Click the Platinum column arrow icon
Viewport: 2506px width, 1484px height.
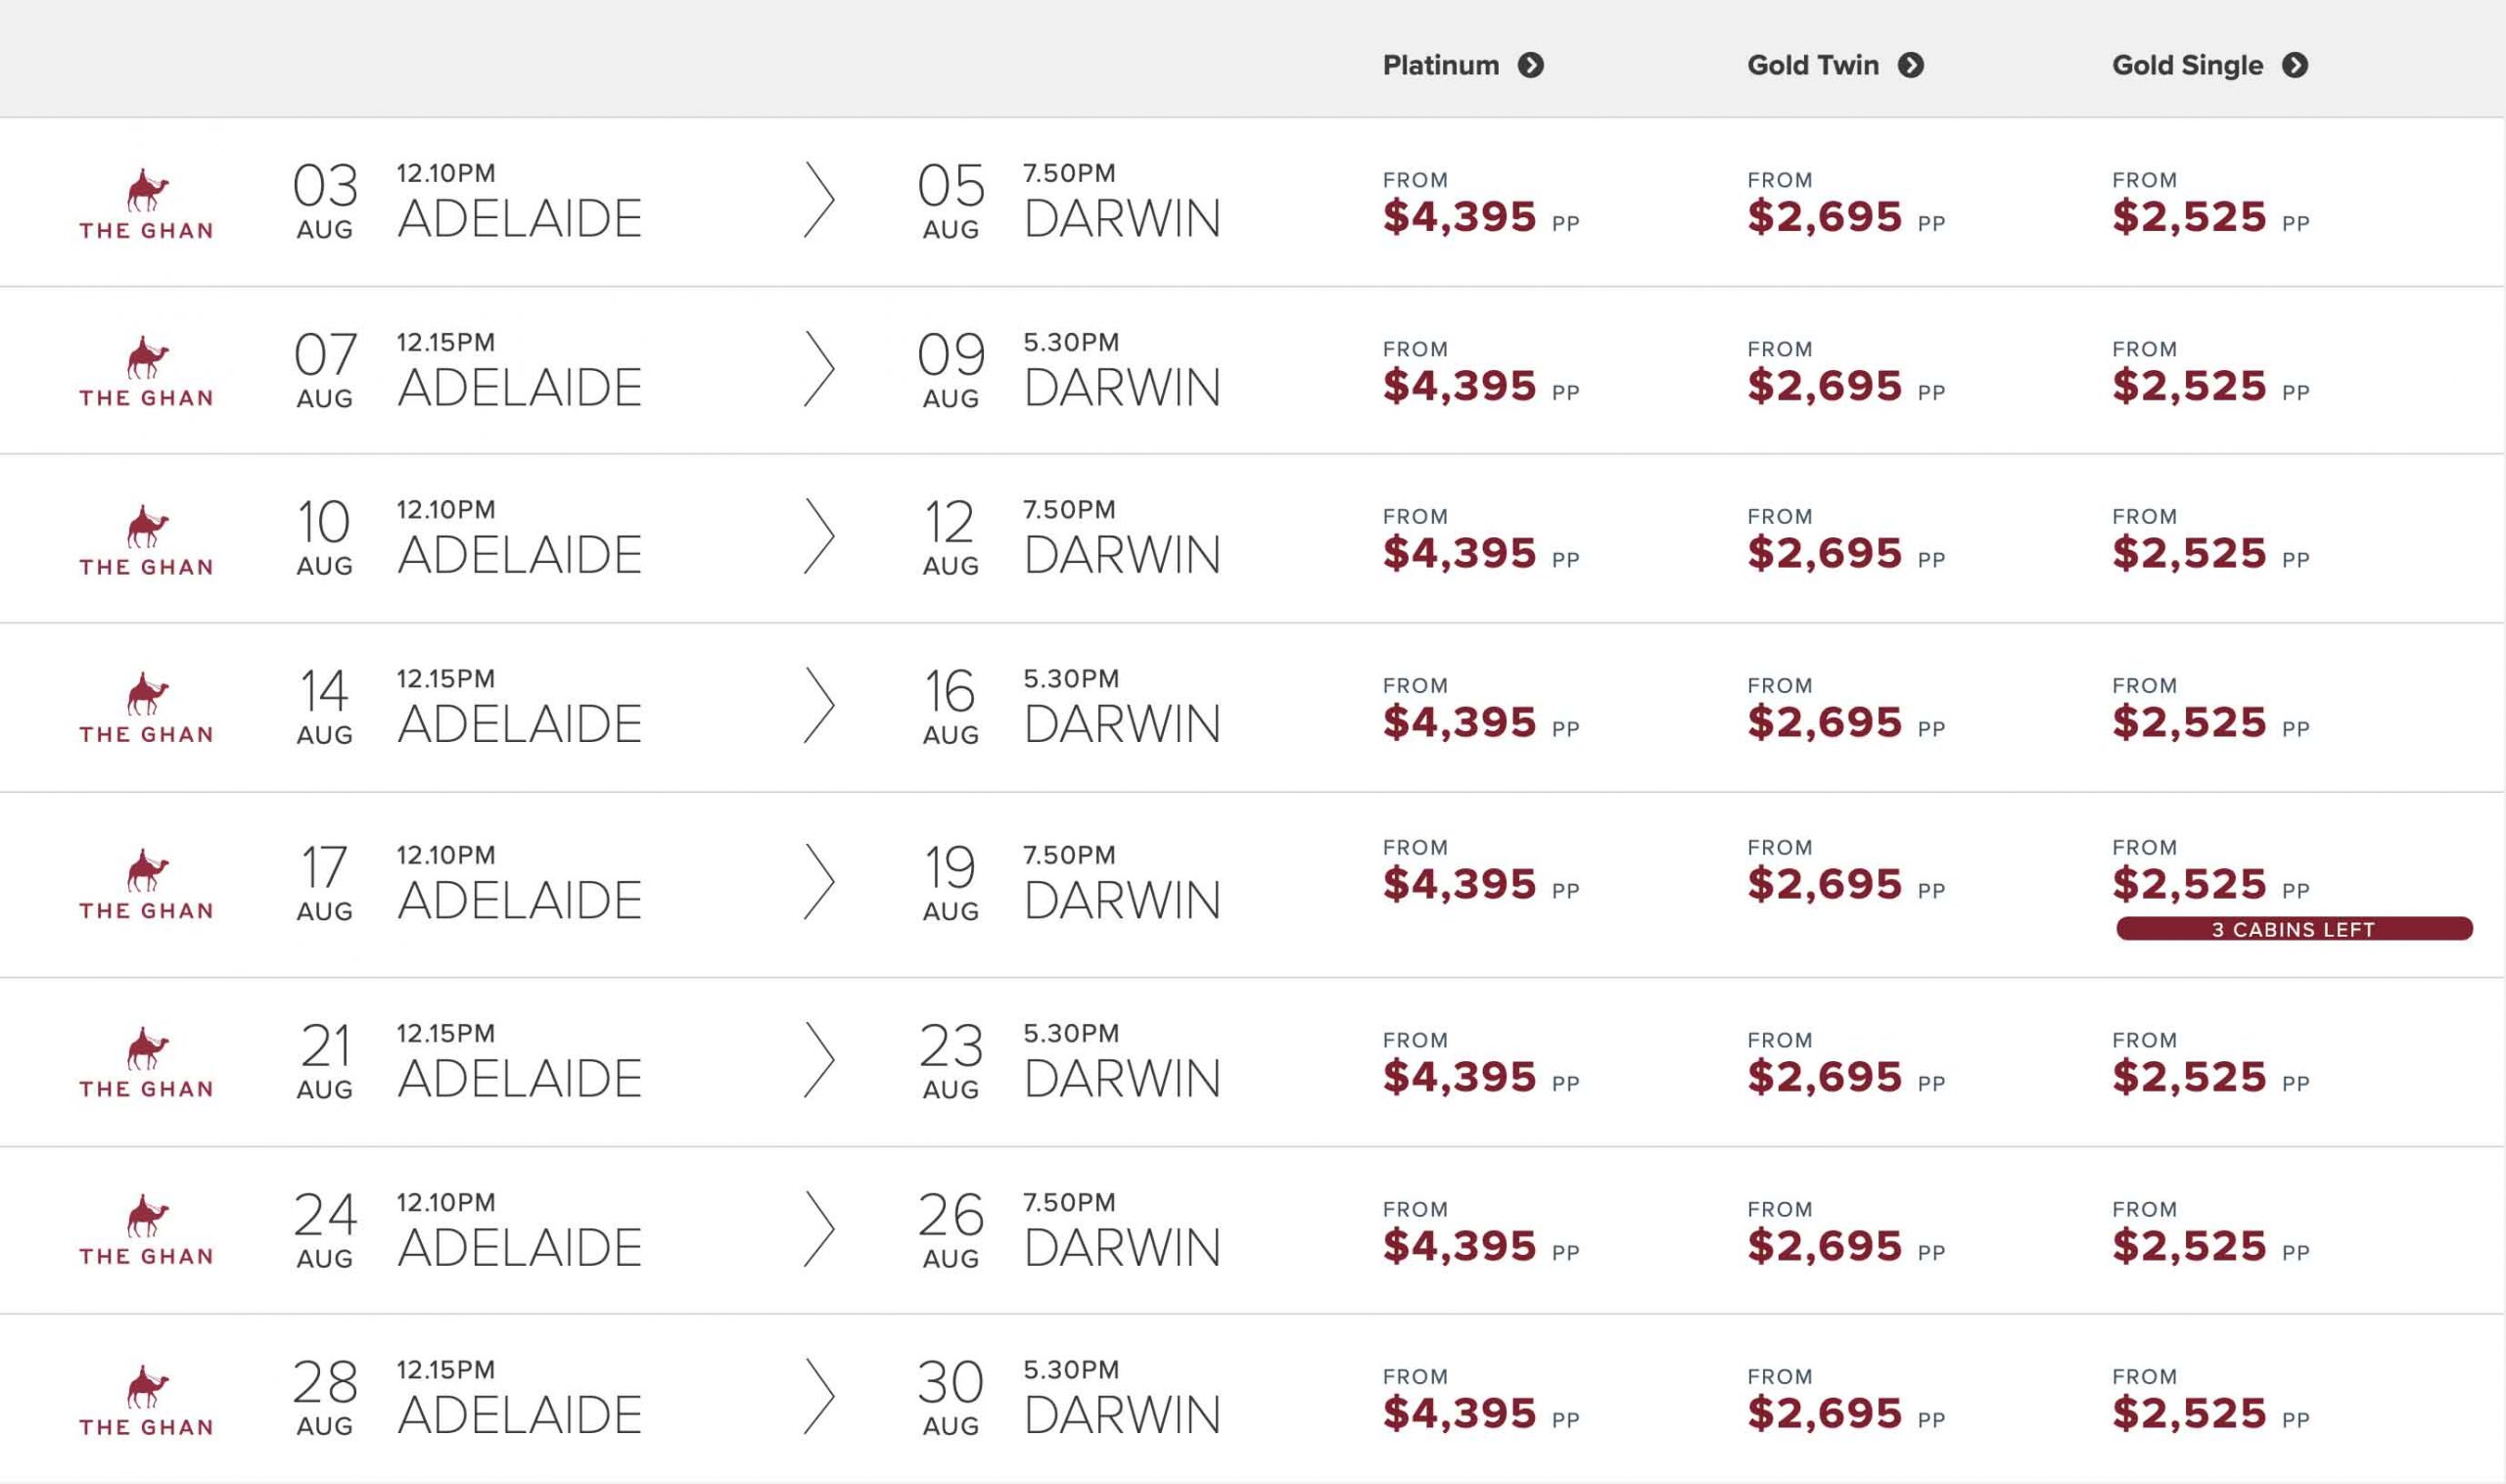tap(1530, 65)
